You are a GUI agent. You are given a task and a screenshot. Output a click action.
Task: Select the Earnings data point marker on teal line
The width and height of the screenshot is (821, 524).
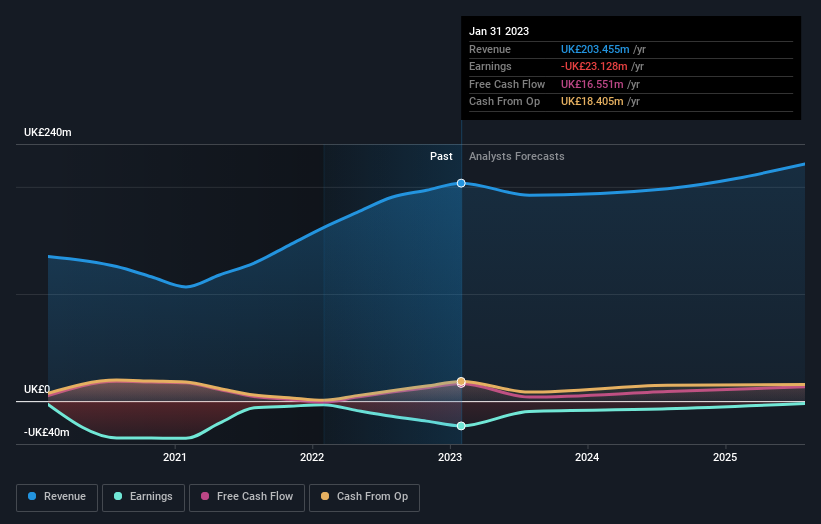(461, 426)
